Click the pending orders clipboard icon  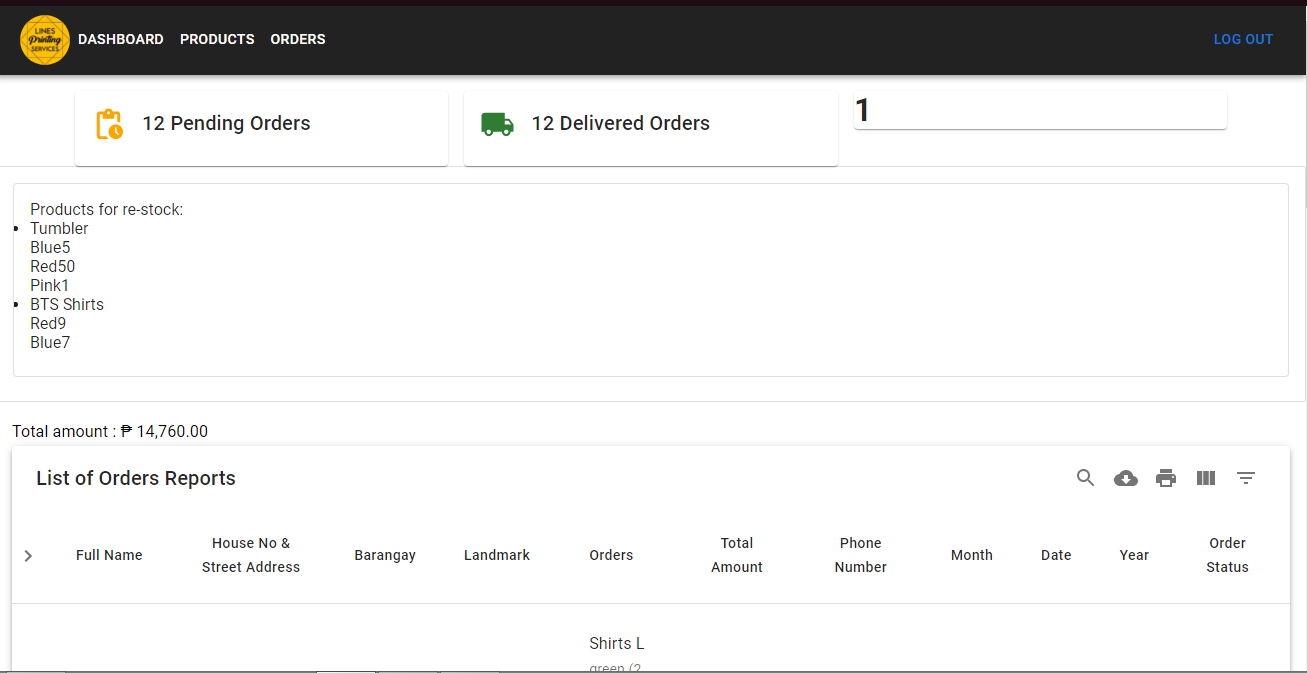[109, 124]
